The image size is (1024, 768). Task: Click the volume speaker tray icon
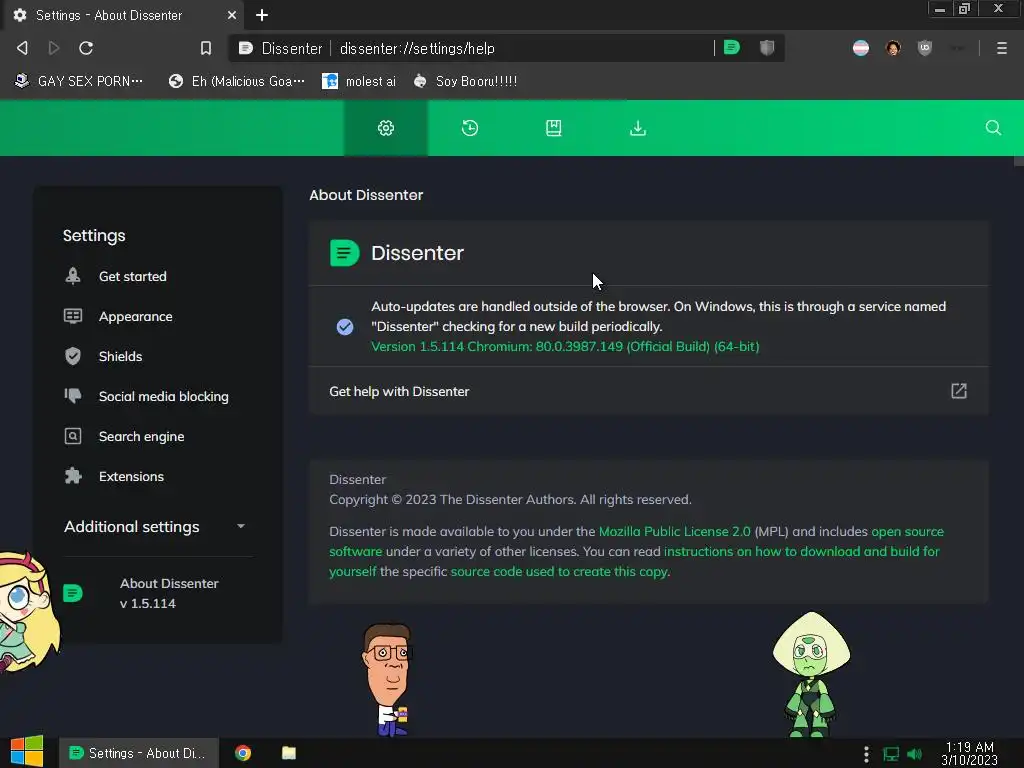point(914,754)
